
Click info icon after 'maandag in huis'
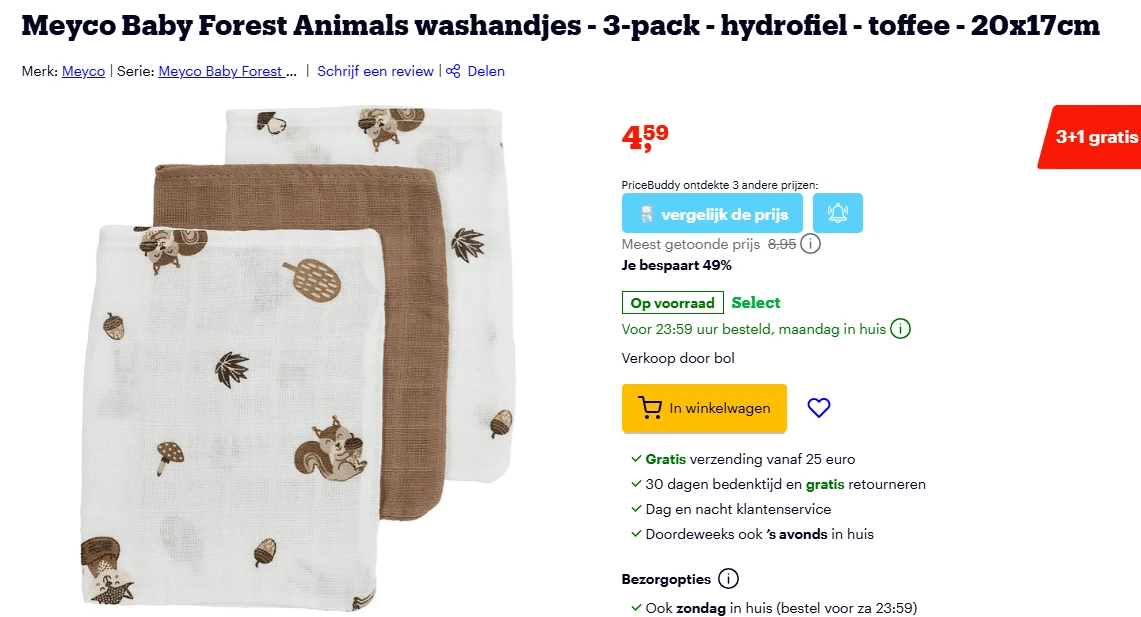899,328
